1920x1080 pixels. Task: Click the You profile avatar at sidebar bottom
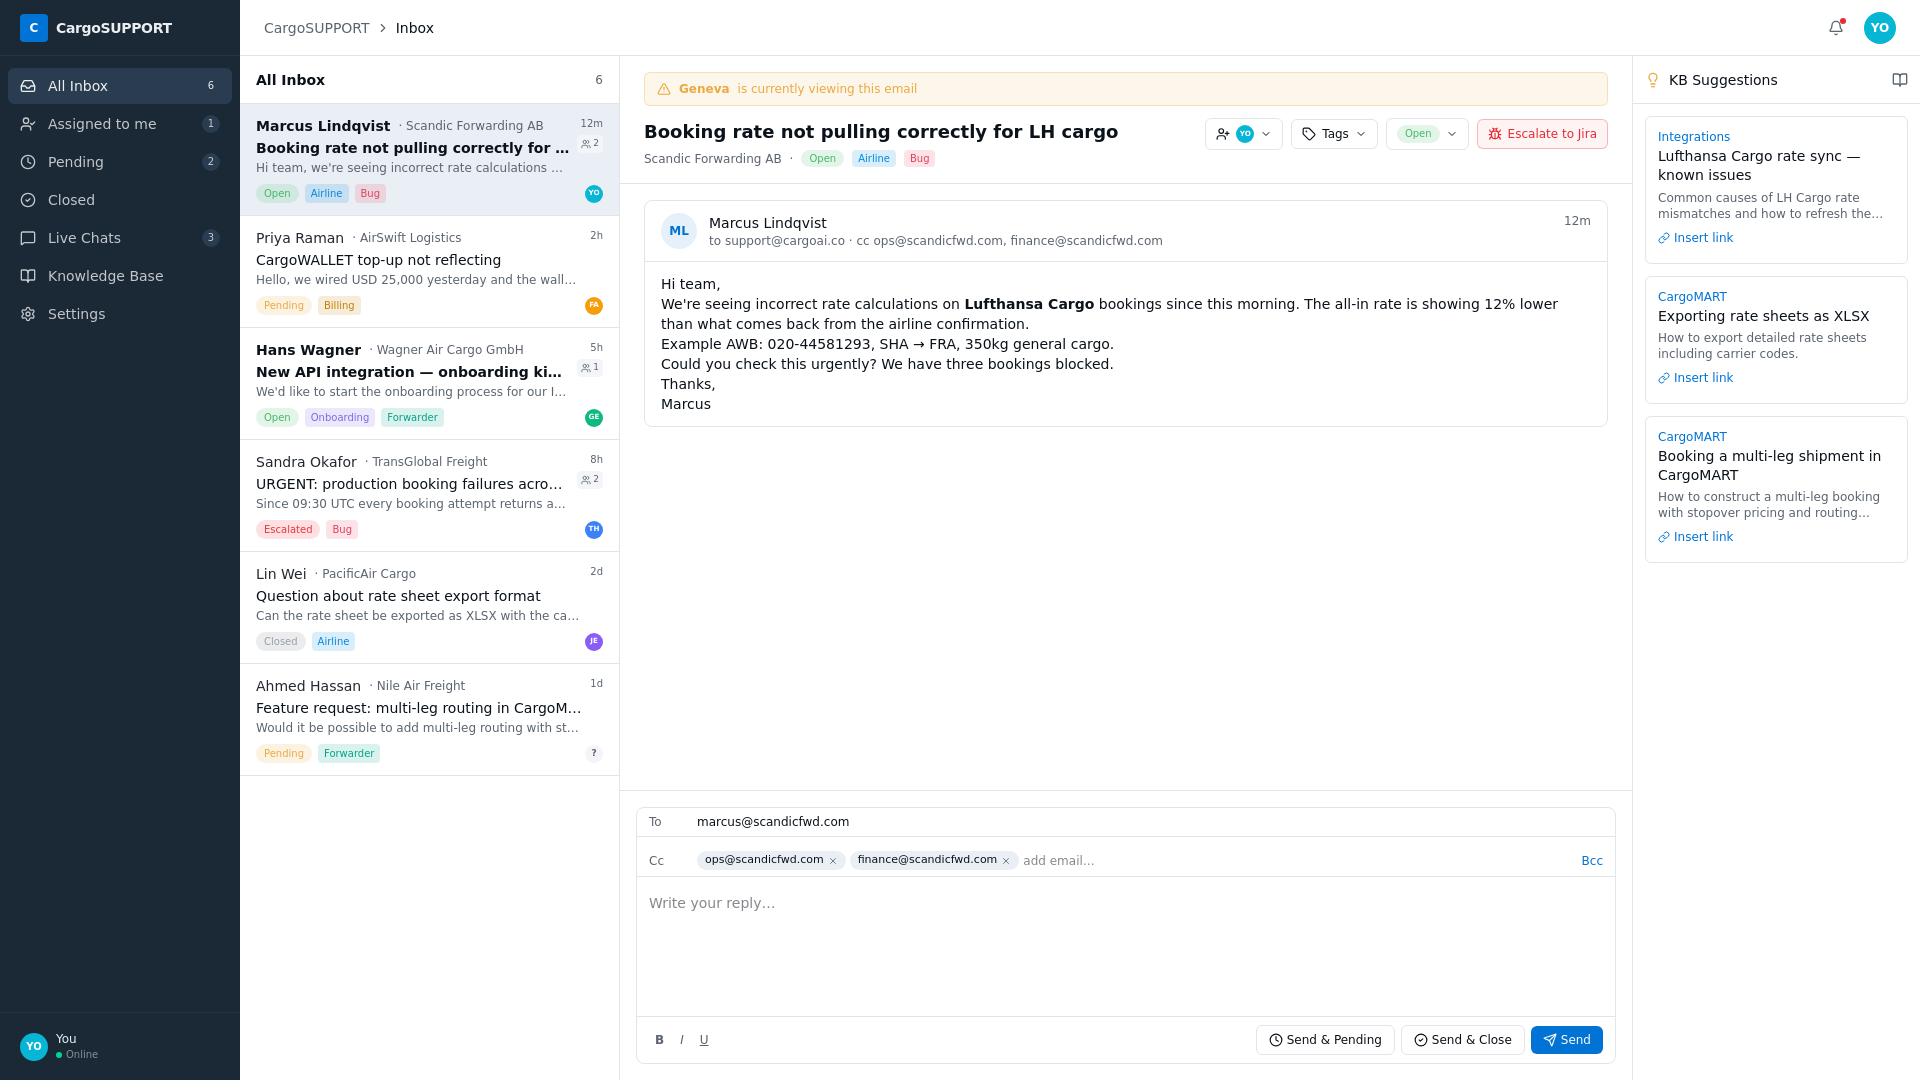pyautogui.click(x=34, y=1047)
